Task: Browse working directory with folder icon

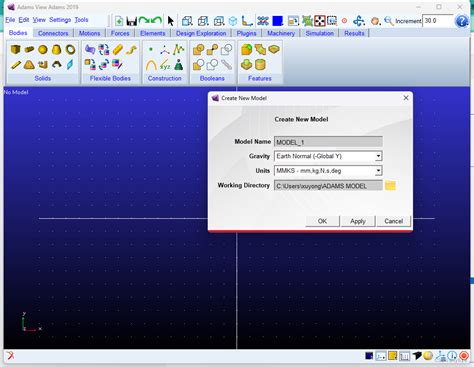Action: tap(390, 185)
